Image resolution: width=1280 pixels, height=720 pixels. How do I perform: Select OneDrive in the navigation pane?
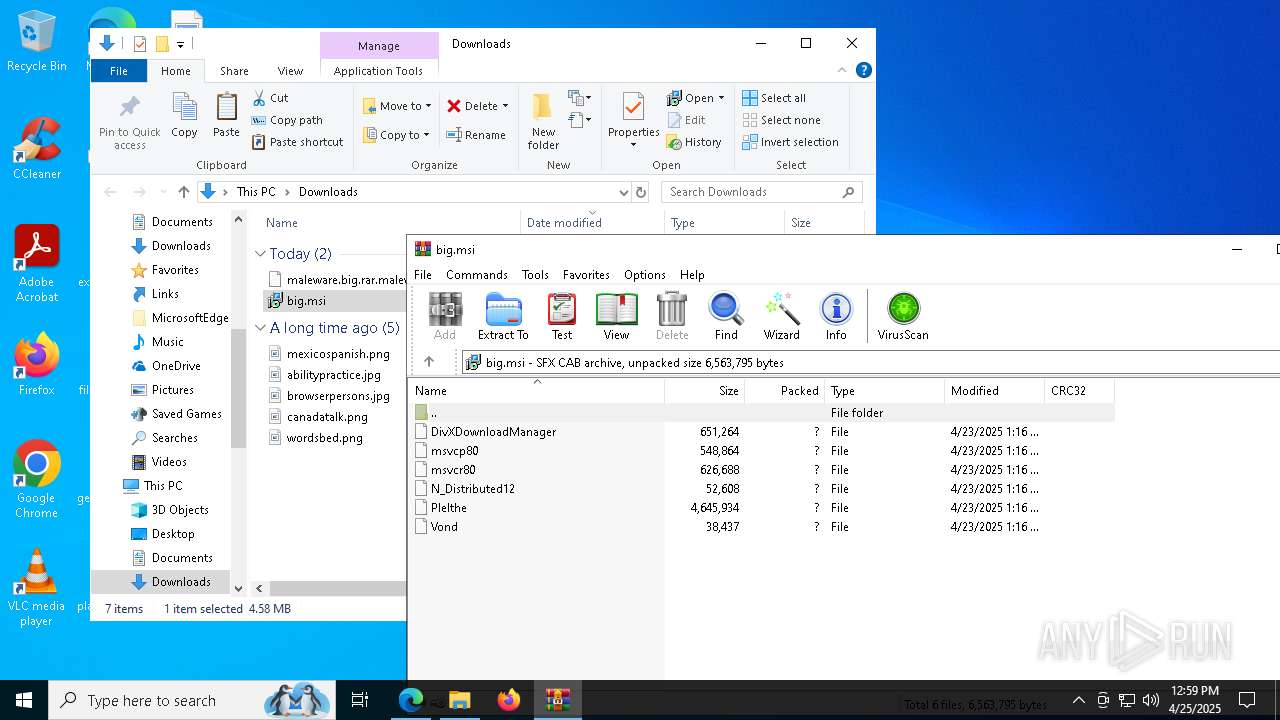(x=176, y=366)
